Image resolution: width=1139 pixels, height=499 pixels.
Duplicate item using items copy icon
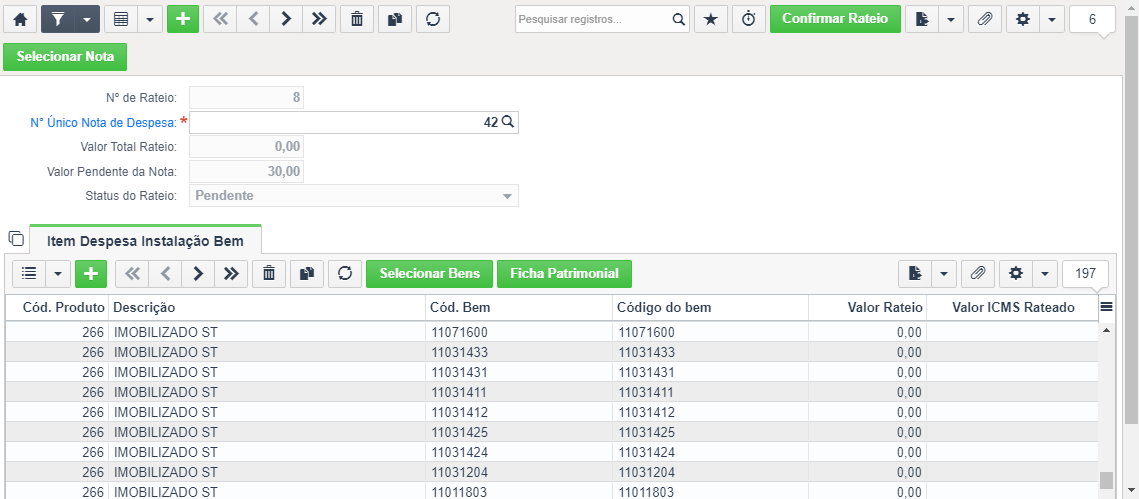(307, 273)
